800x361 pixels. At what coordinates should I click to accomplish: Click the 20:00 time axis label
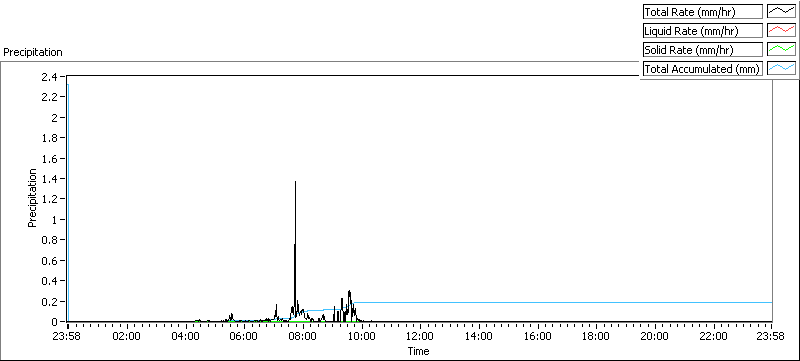(x=655, y=336)
